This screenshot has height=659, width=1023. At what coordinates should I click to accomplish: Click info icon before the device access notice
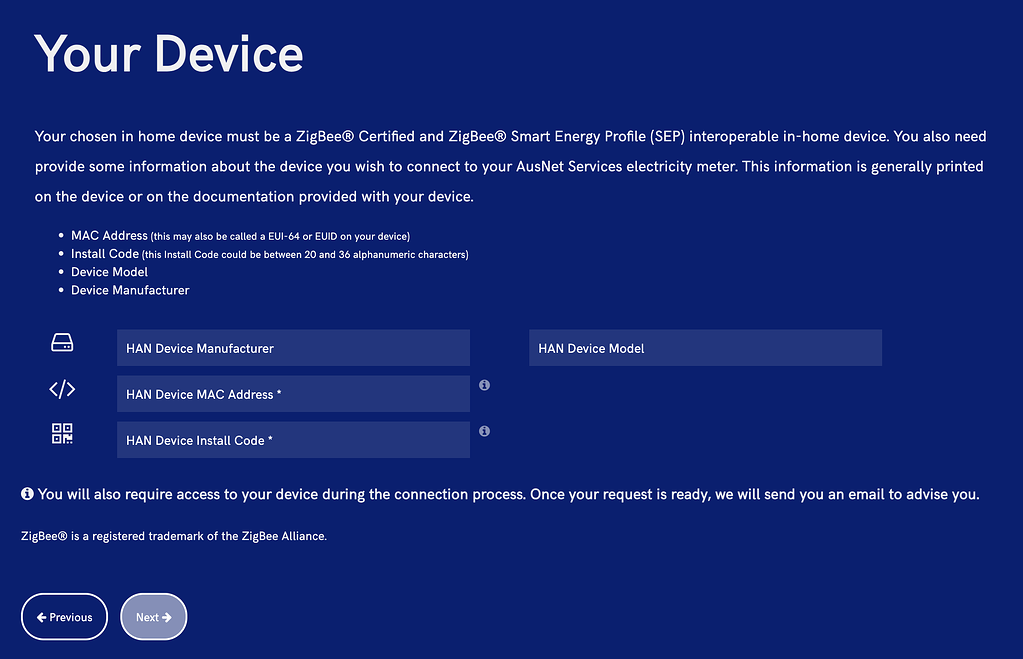27,494
